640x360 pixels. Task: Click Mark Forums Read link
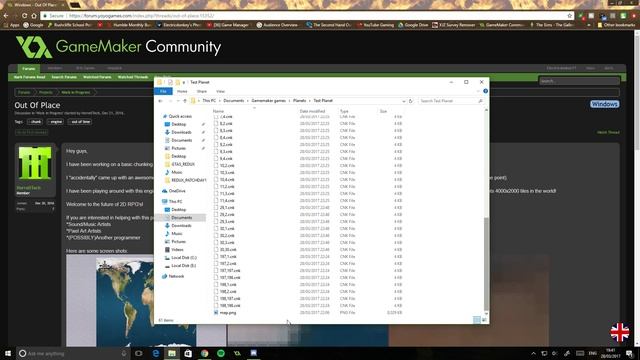(29, 77)
